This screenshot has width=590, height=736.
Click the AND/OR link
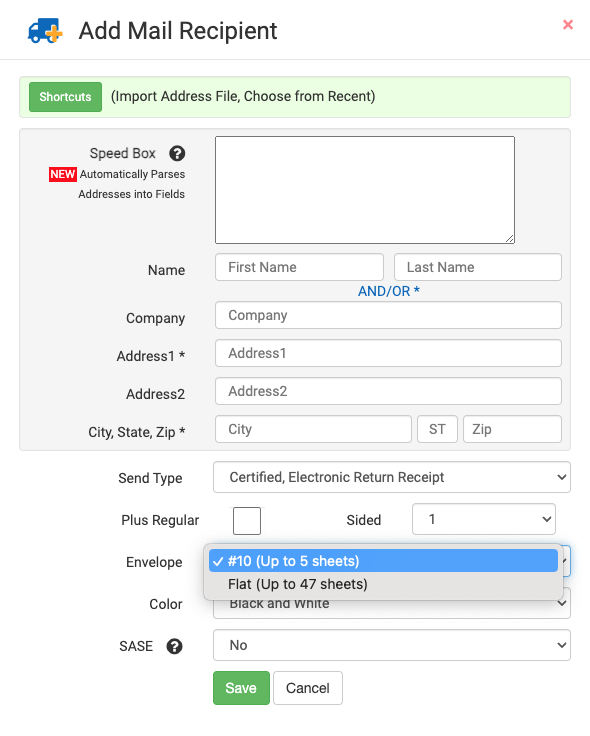click(x=389, y=291)
